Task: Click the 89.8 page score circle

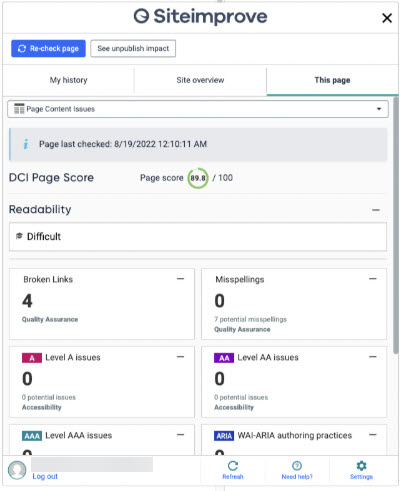Action: pos(198,178)
